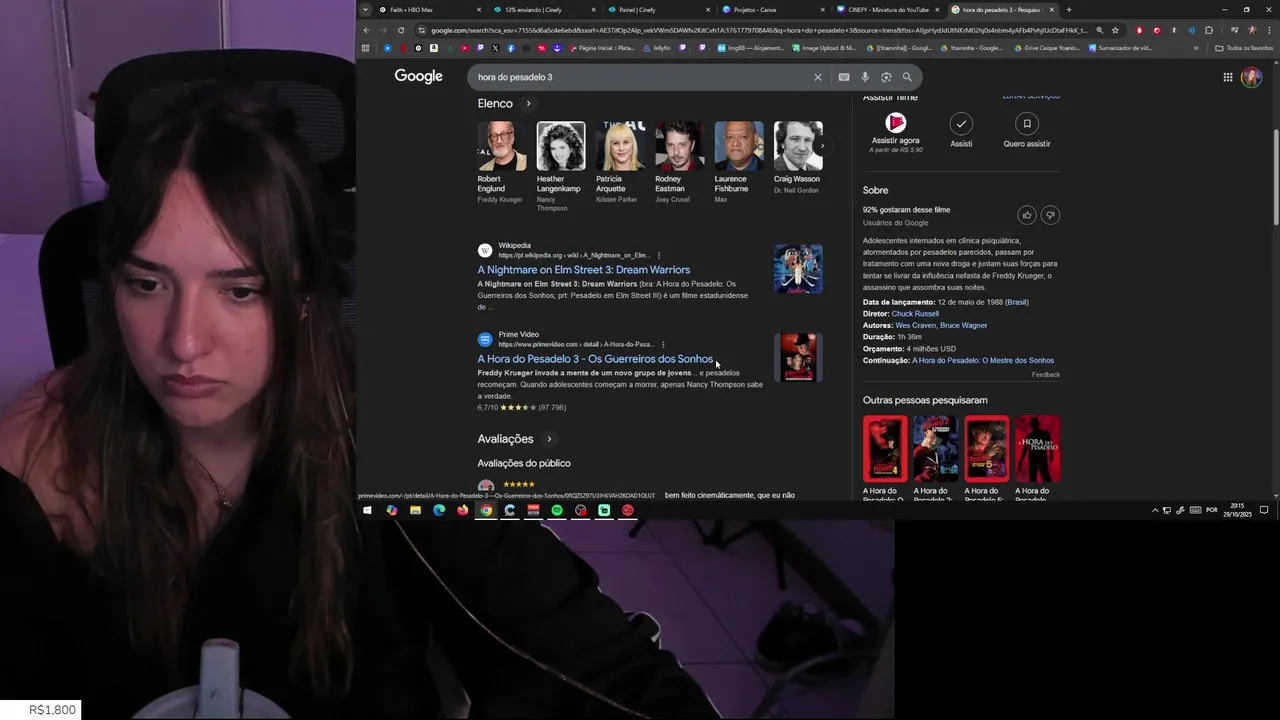Mark the film as Assisti
Image resolution: width=1280 pixels, height=720 pixels.
click(961, 124)
